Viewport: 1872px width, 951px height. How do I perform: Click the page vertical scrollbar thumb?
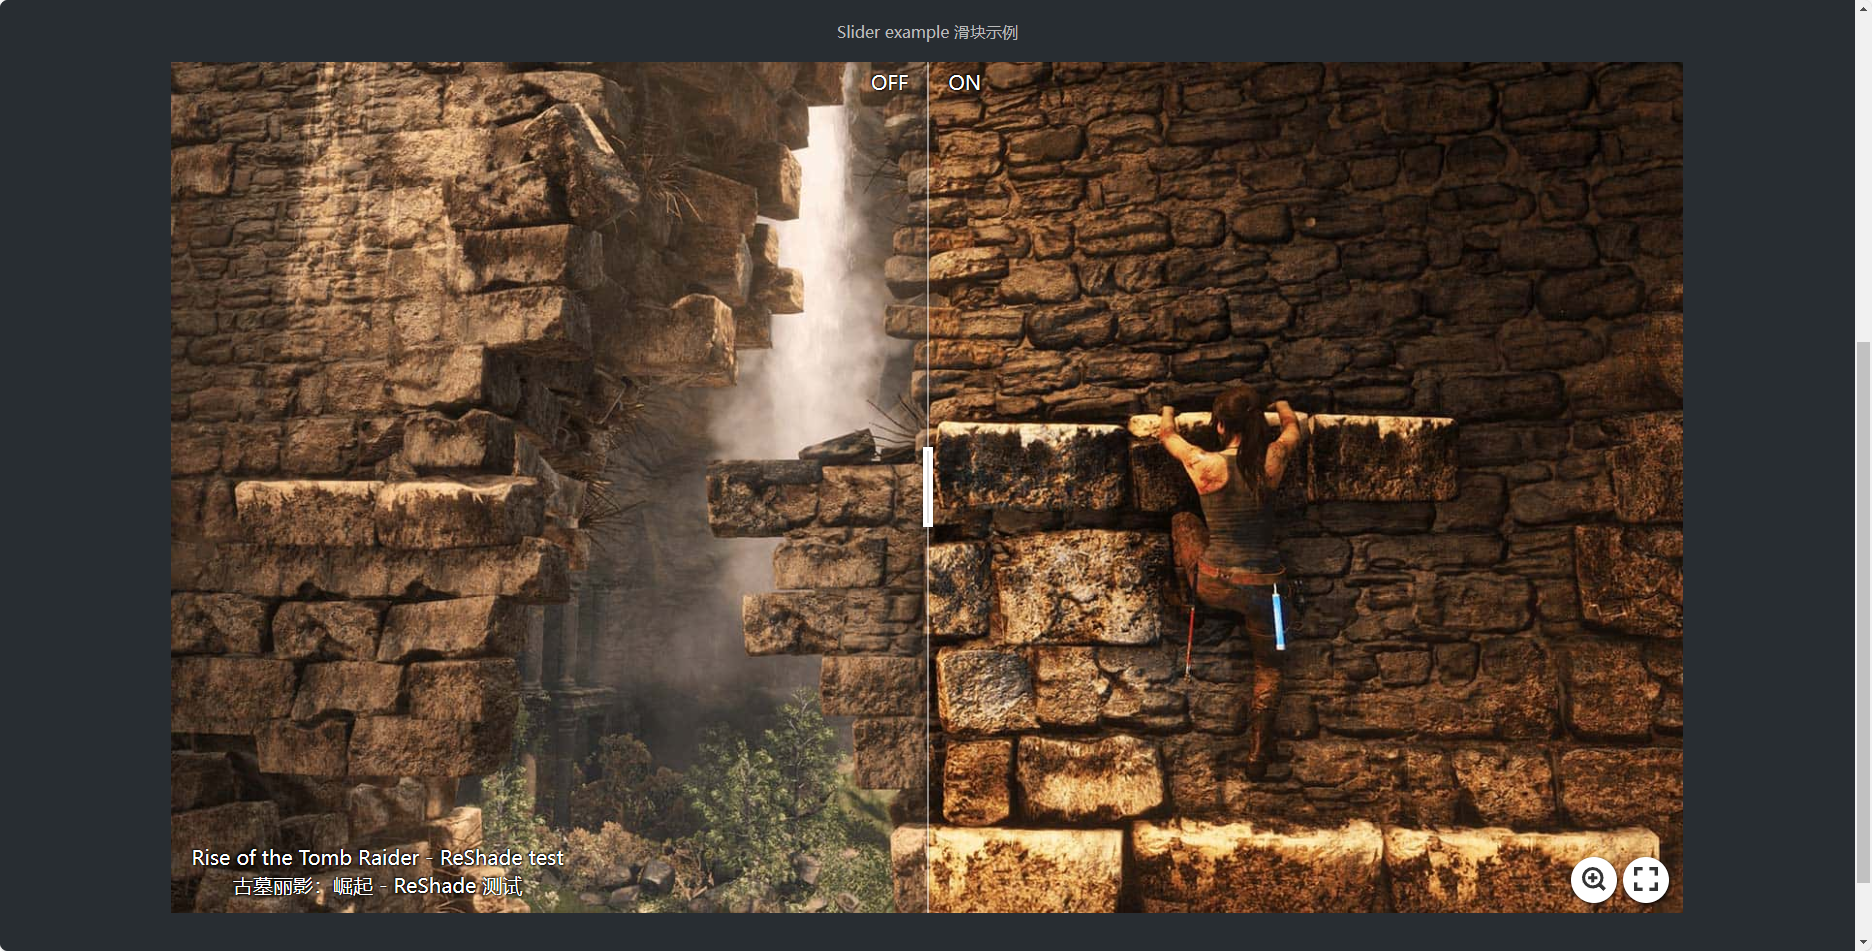[1864, 612]
